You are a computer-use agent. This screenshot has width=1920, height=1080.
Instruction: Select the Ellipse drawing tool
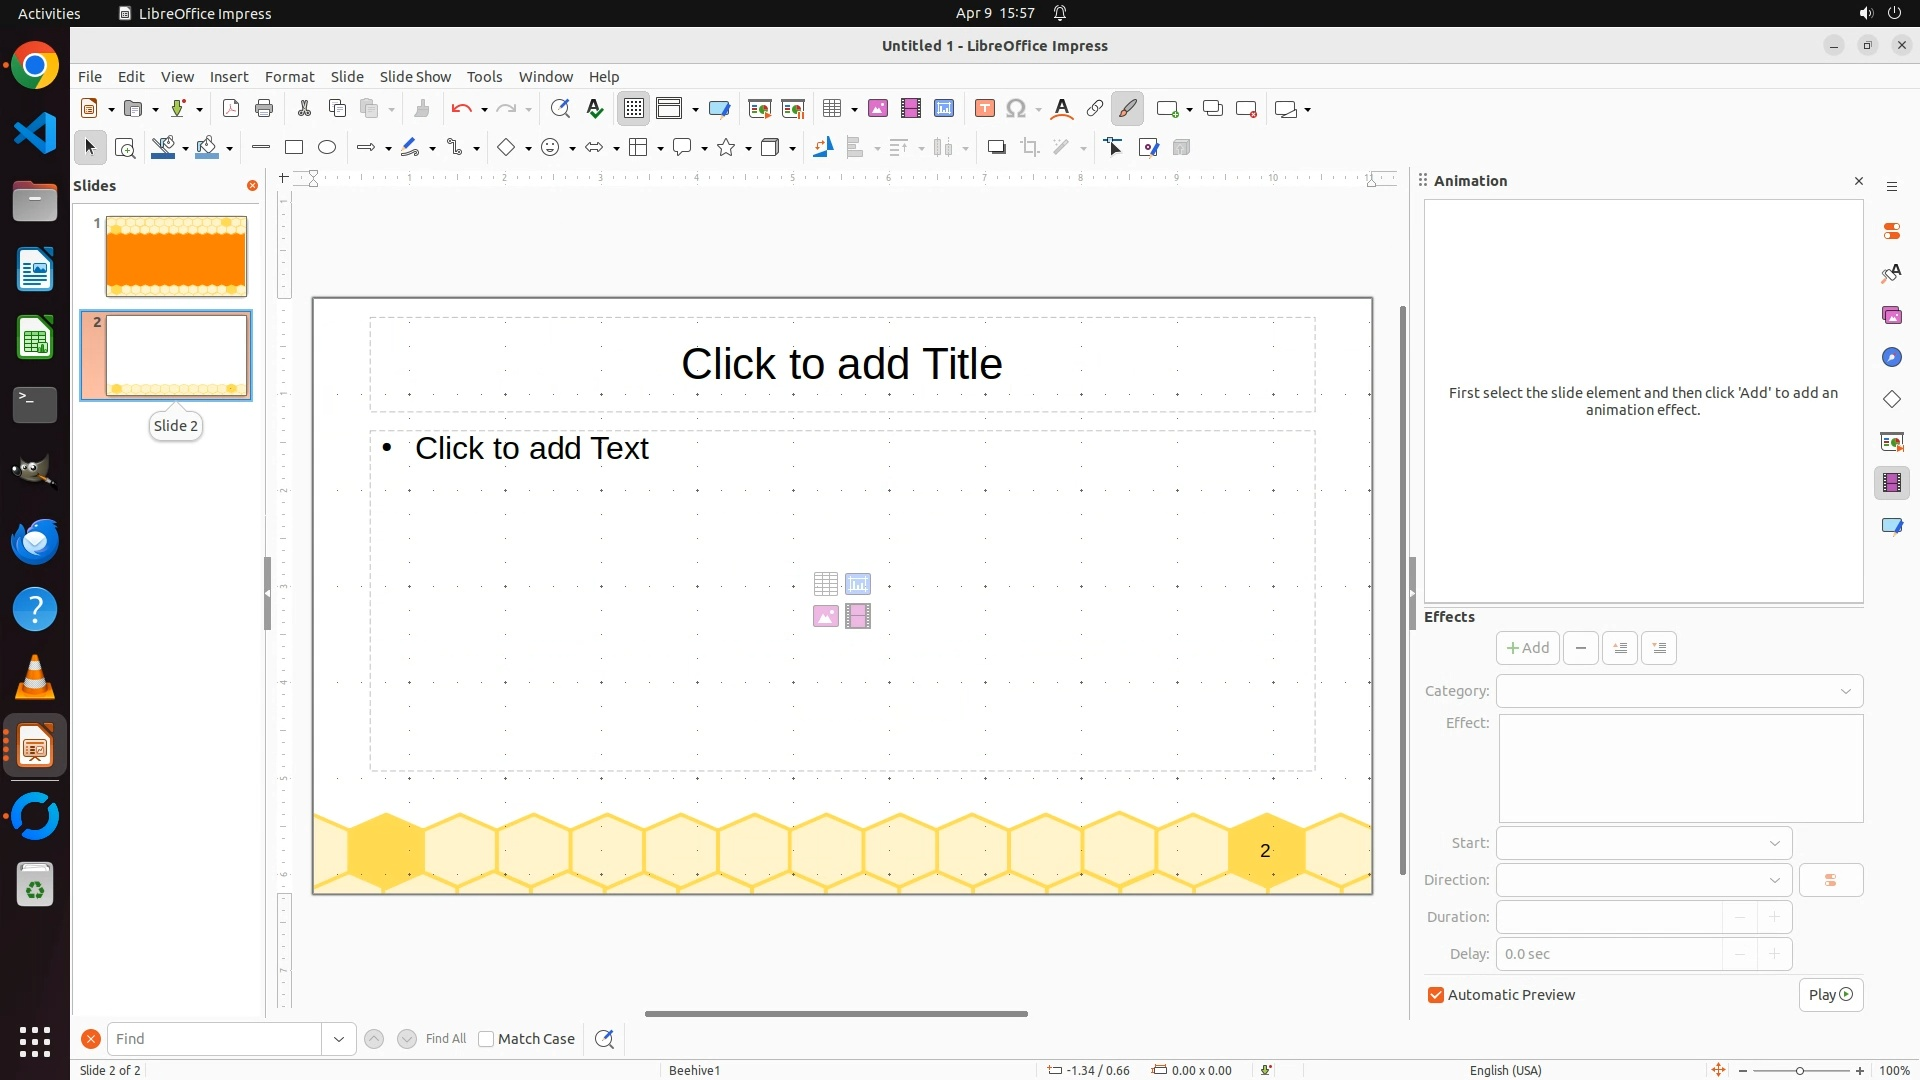point(327,148)
